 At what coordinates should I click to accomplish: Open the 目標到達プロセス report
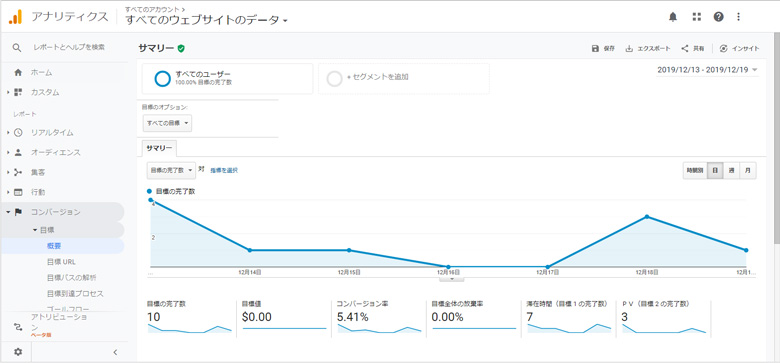(75, 293)
